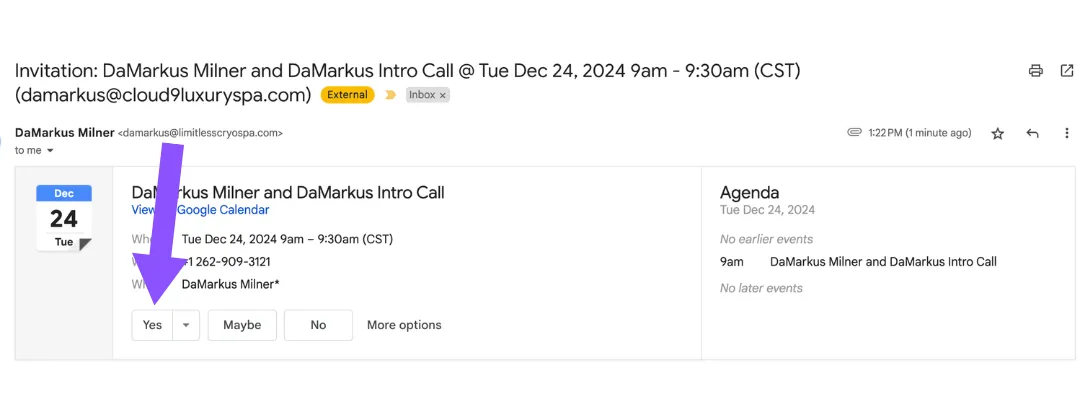
Task: Open More options for RSVP
Action: click(x=404, y=325)
